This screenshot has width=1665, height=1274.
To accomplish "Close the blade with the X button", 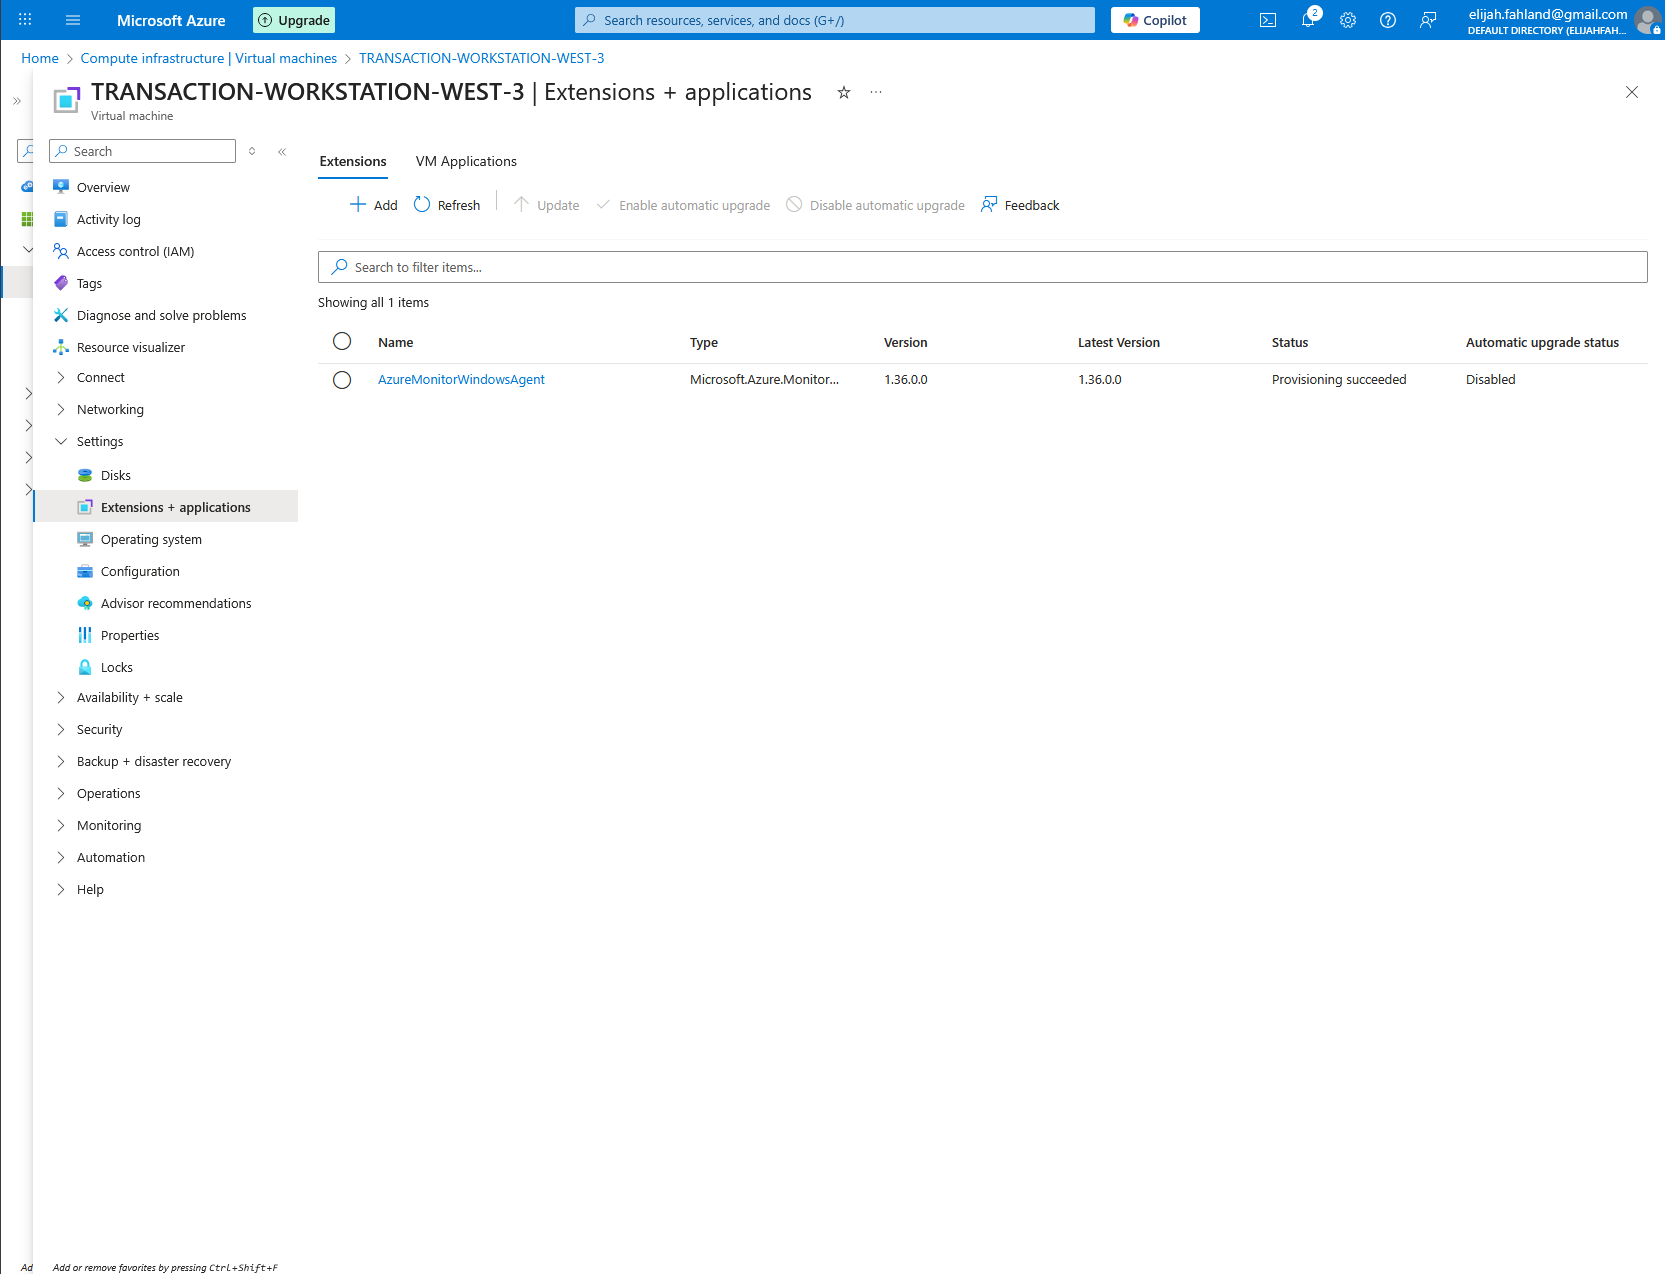I will (x=1632, y=92).
